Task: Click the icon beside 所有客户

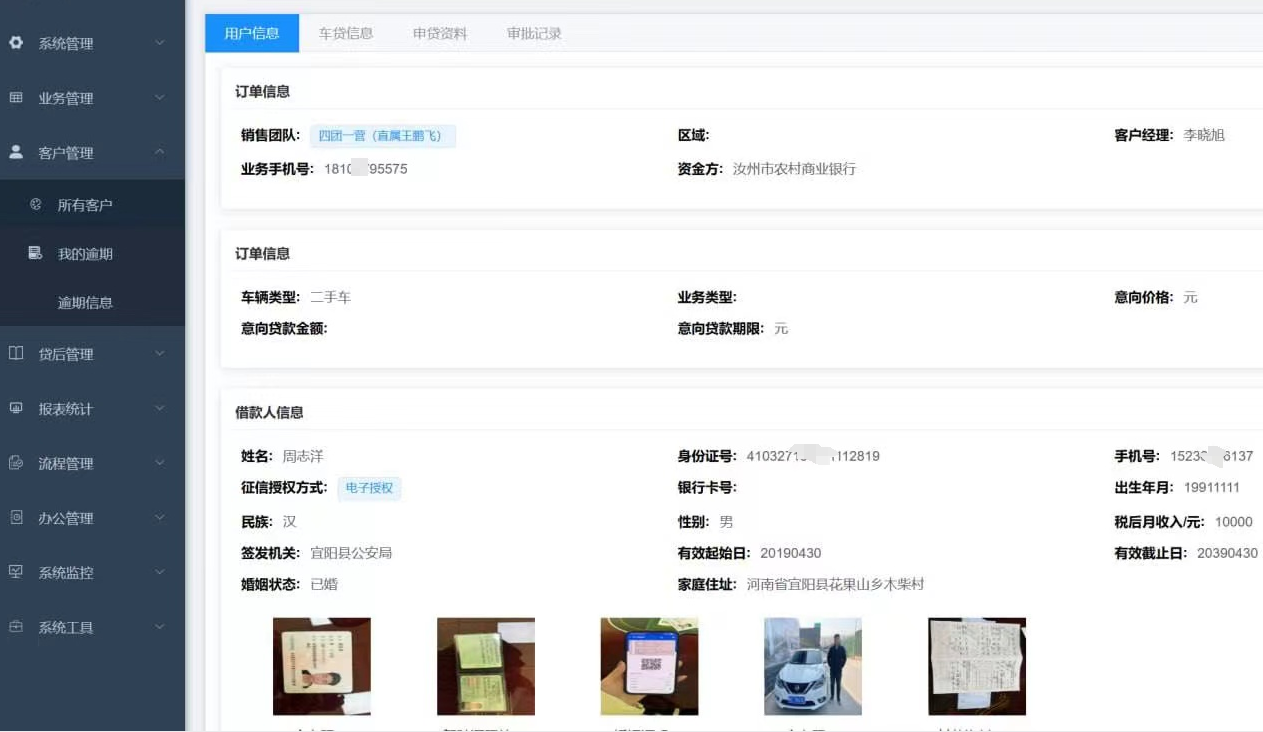Action: coord(36,205)
